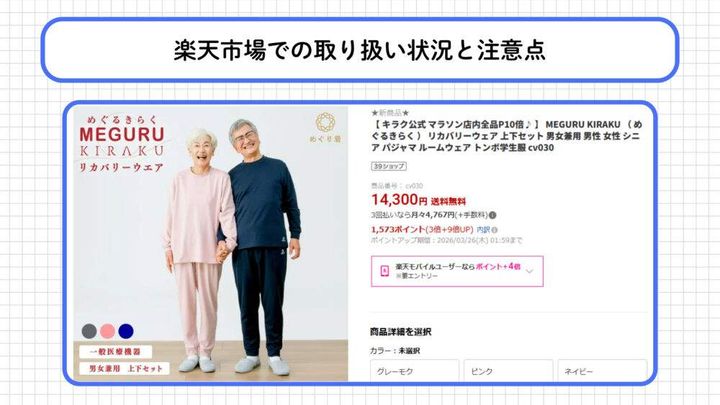This screenshot has width=720, height=405.
Task: Choose the グレーモク color option
Action: 414,371
